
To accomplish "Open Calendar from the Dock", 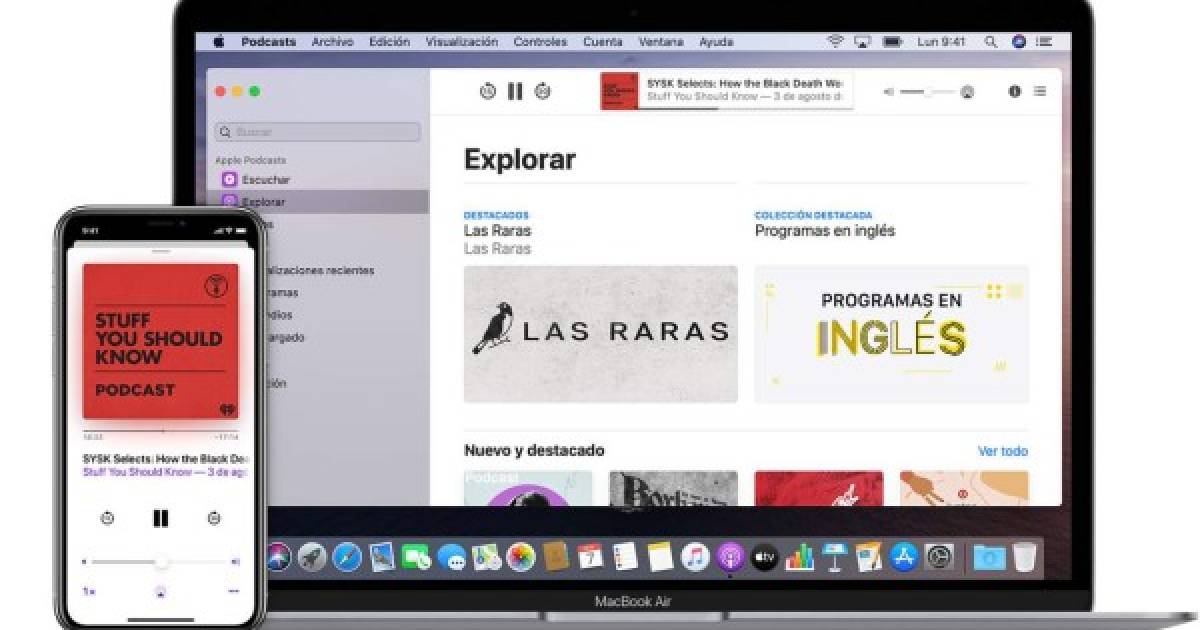I will coord(590,557).
